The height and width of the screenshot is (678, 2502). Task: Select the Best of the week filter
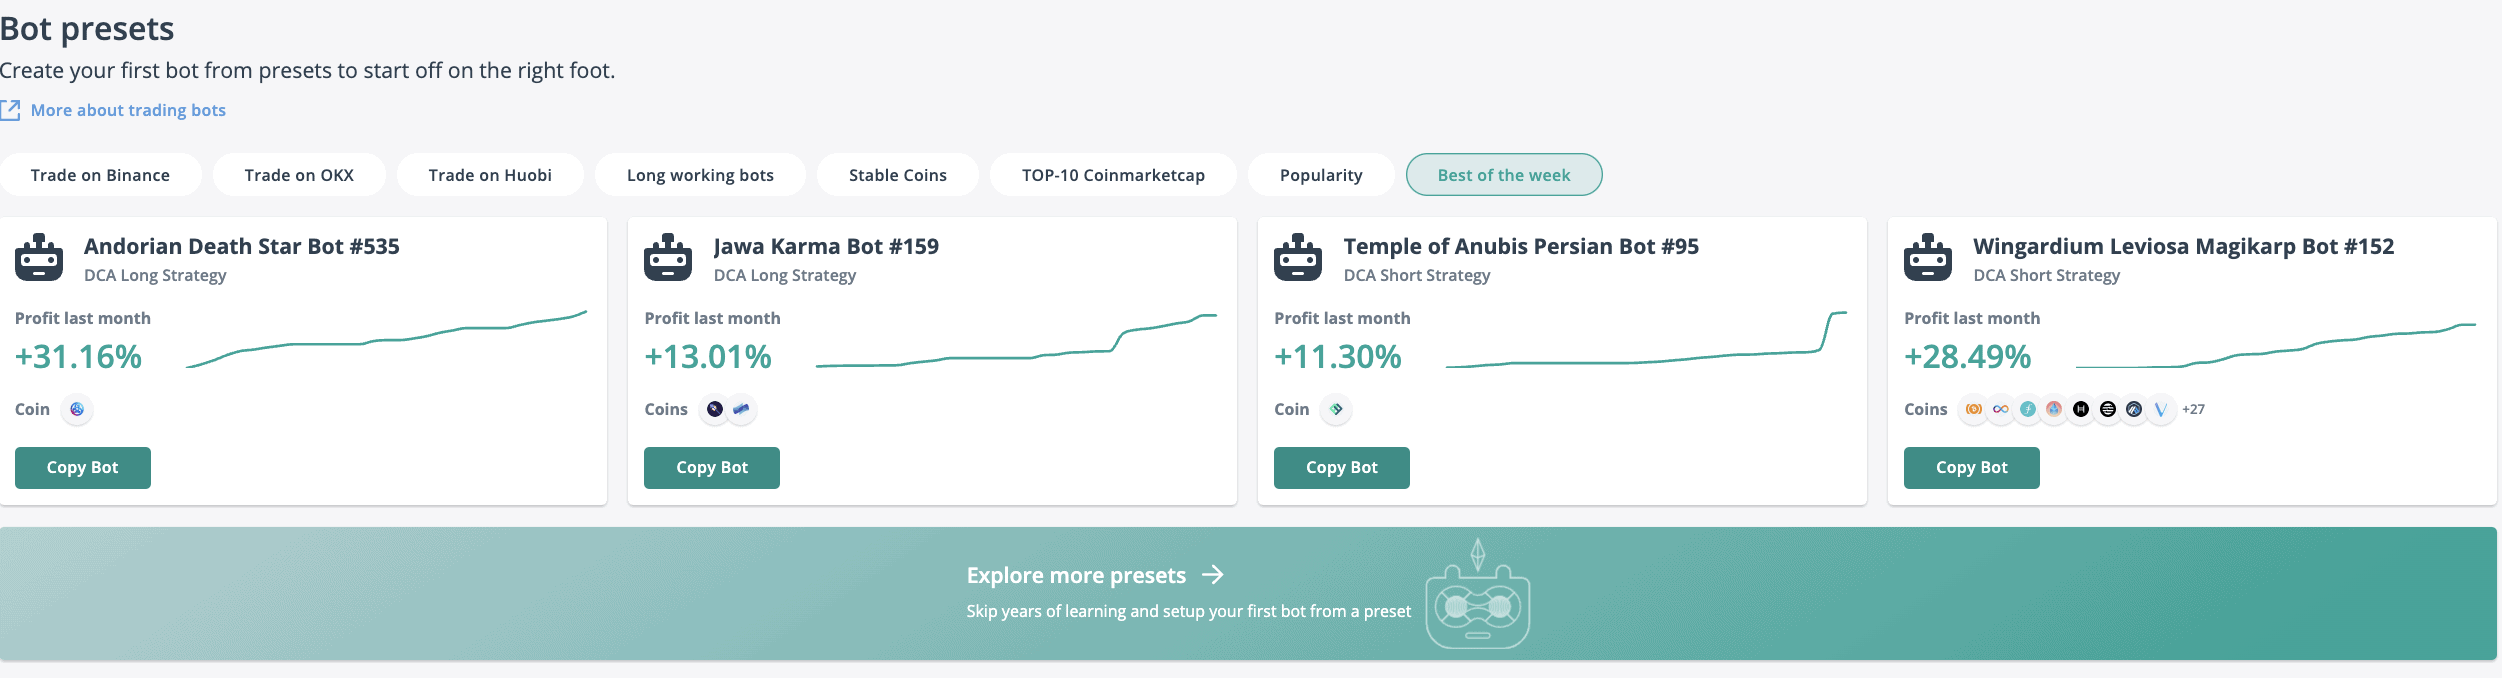(1503, 175)
